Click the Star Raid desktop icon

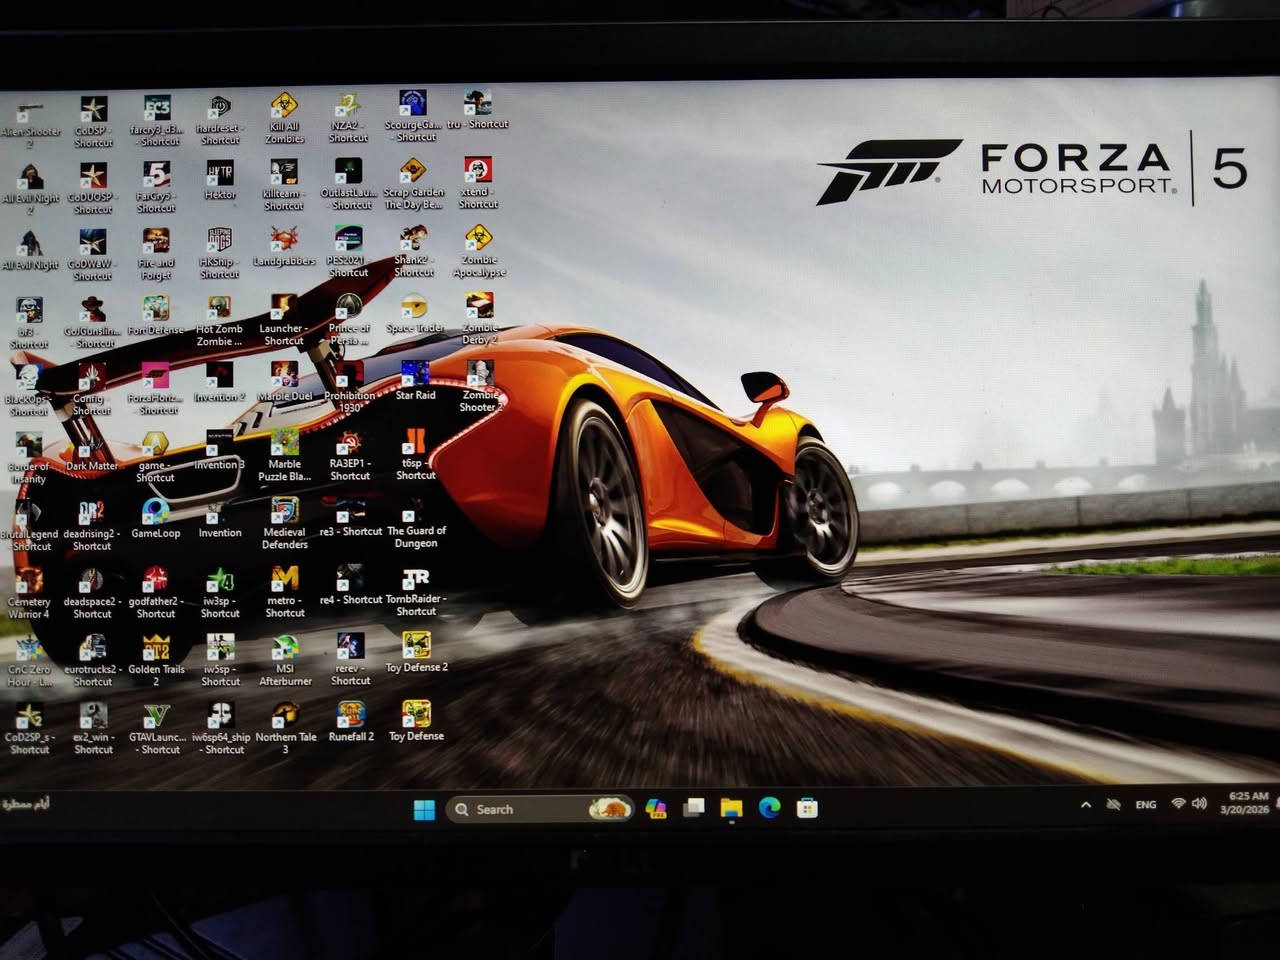(x=415, y=376)
